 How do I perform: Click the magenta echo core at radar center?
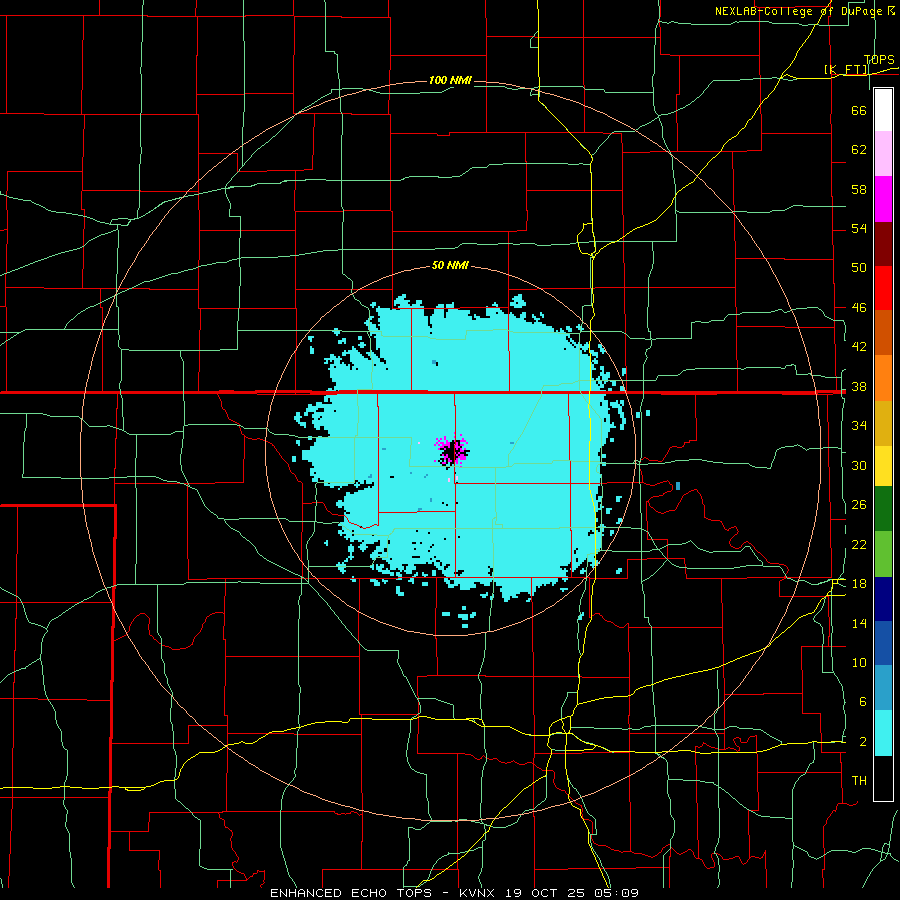[x=452, y=450]
